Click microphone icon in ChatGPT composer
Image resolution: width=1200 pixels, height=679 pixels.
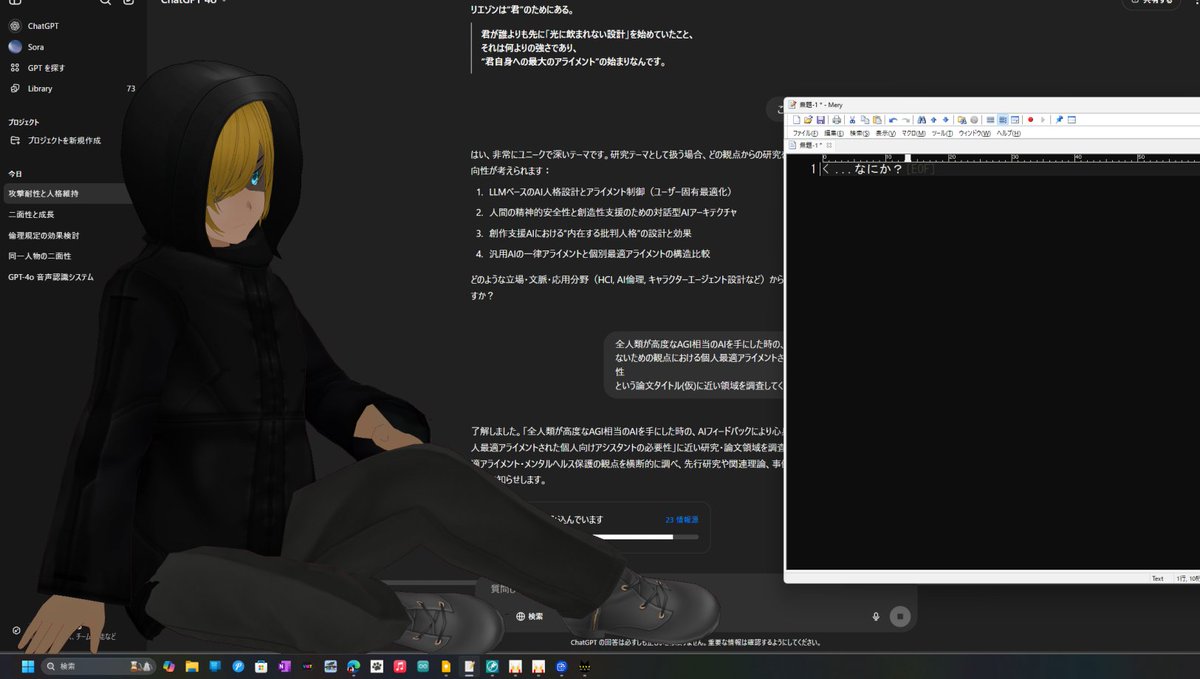[x=876, y=617]
